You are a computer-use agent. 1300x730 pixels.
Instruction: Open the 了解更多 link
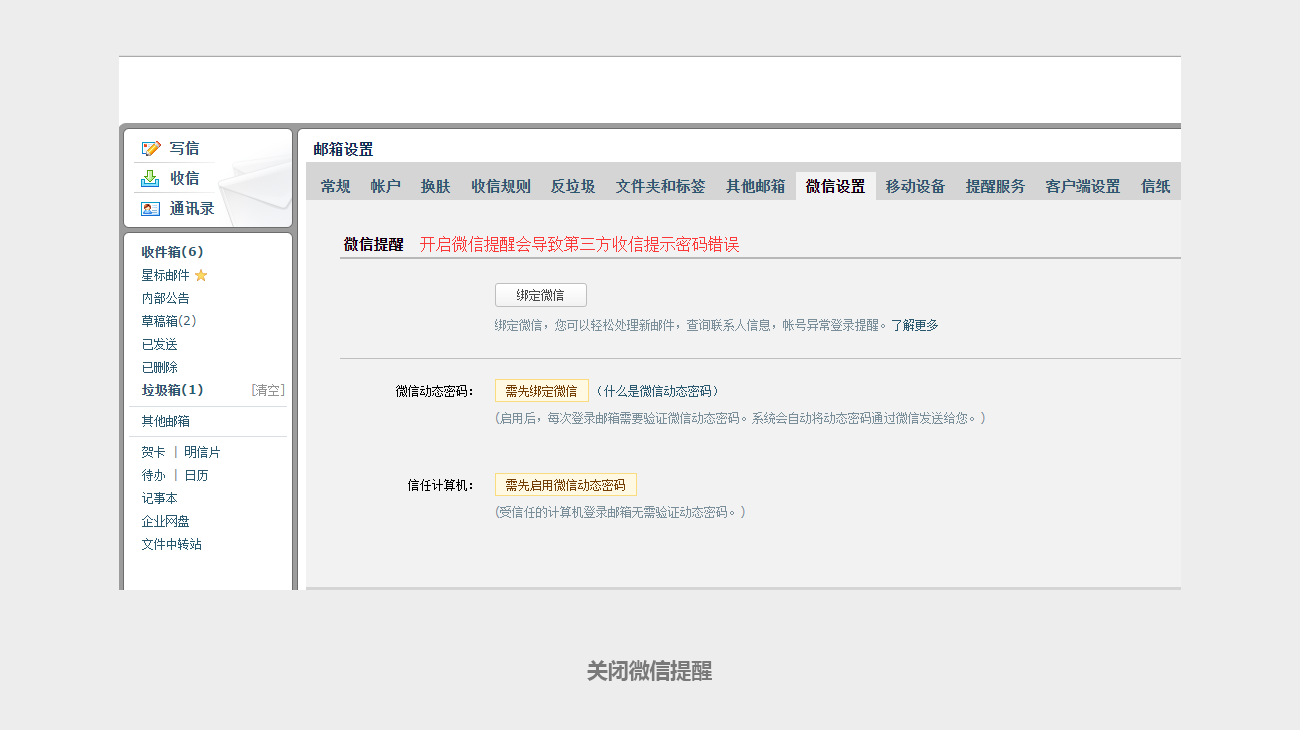pyautogui.click(x=914, y=325)
